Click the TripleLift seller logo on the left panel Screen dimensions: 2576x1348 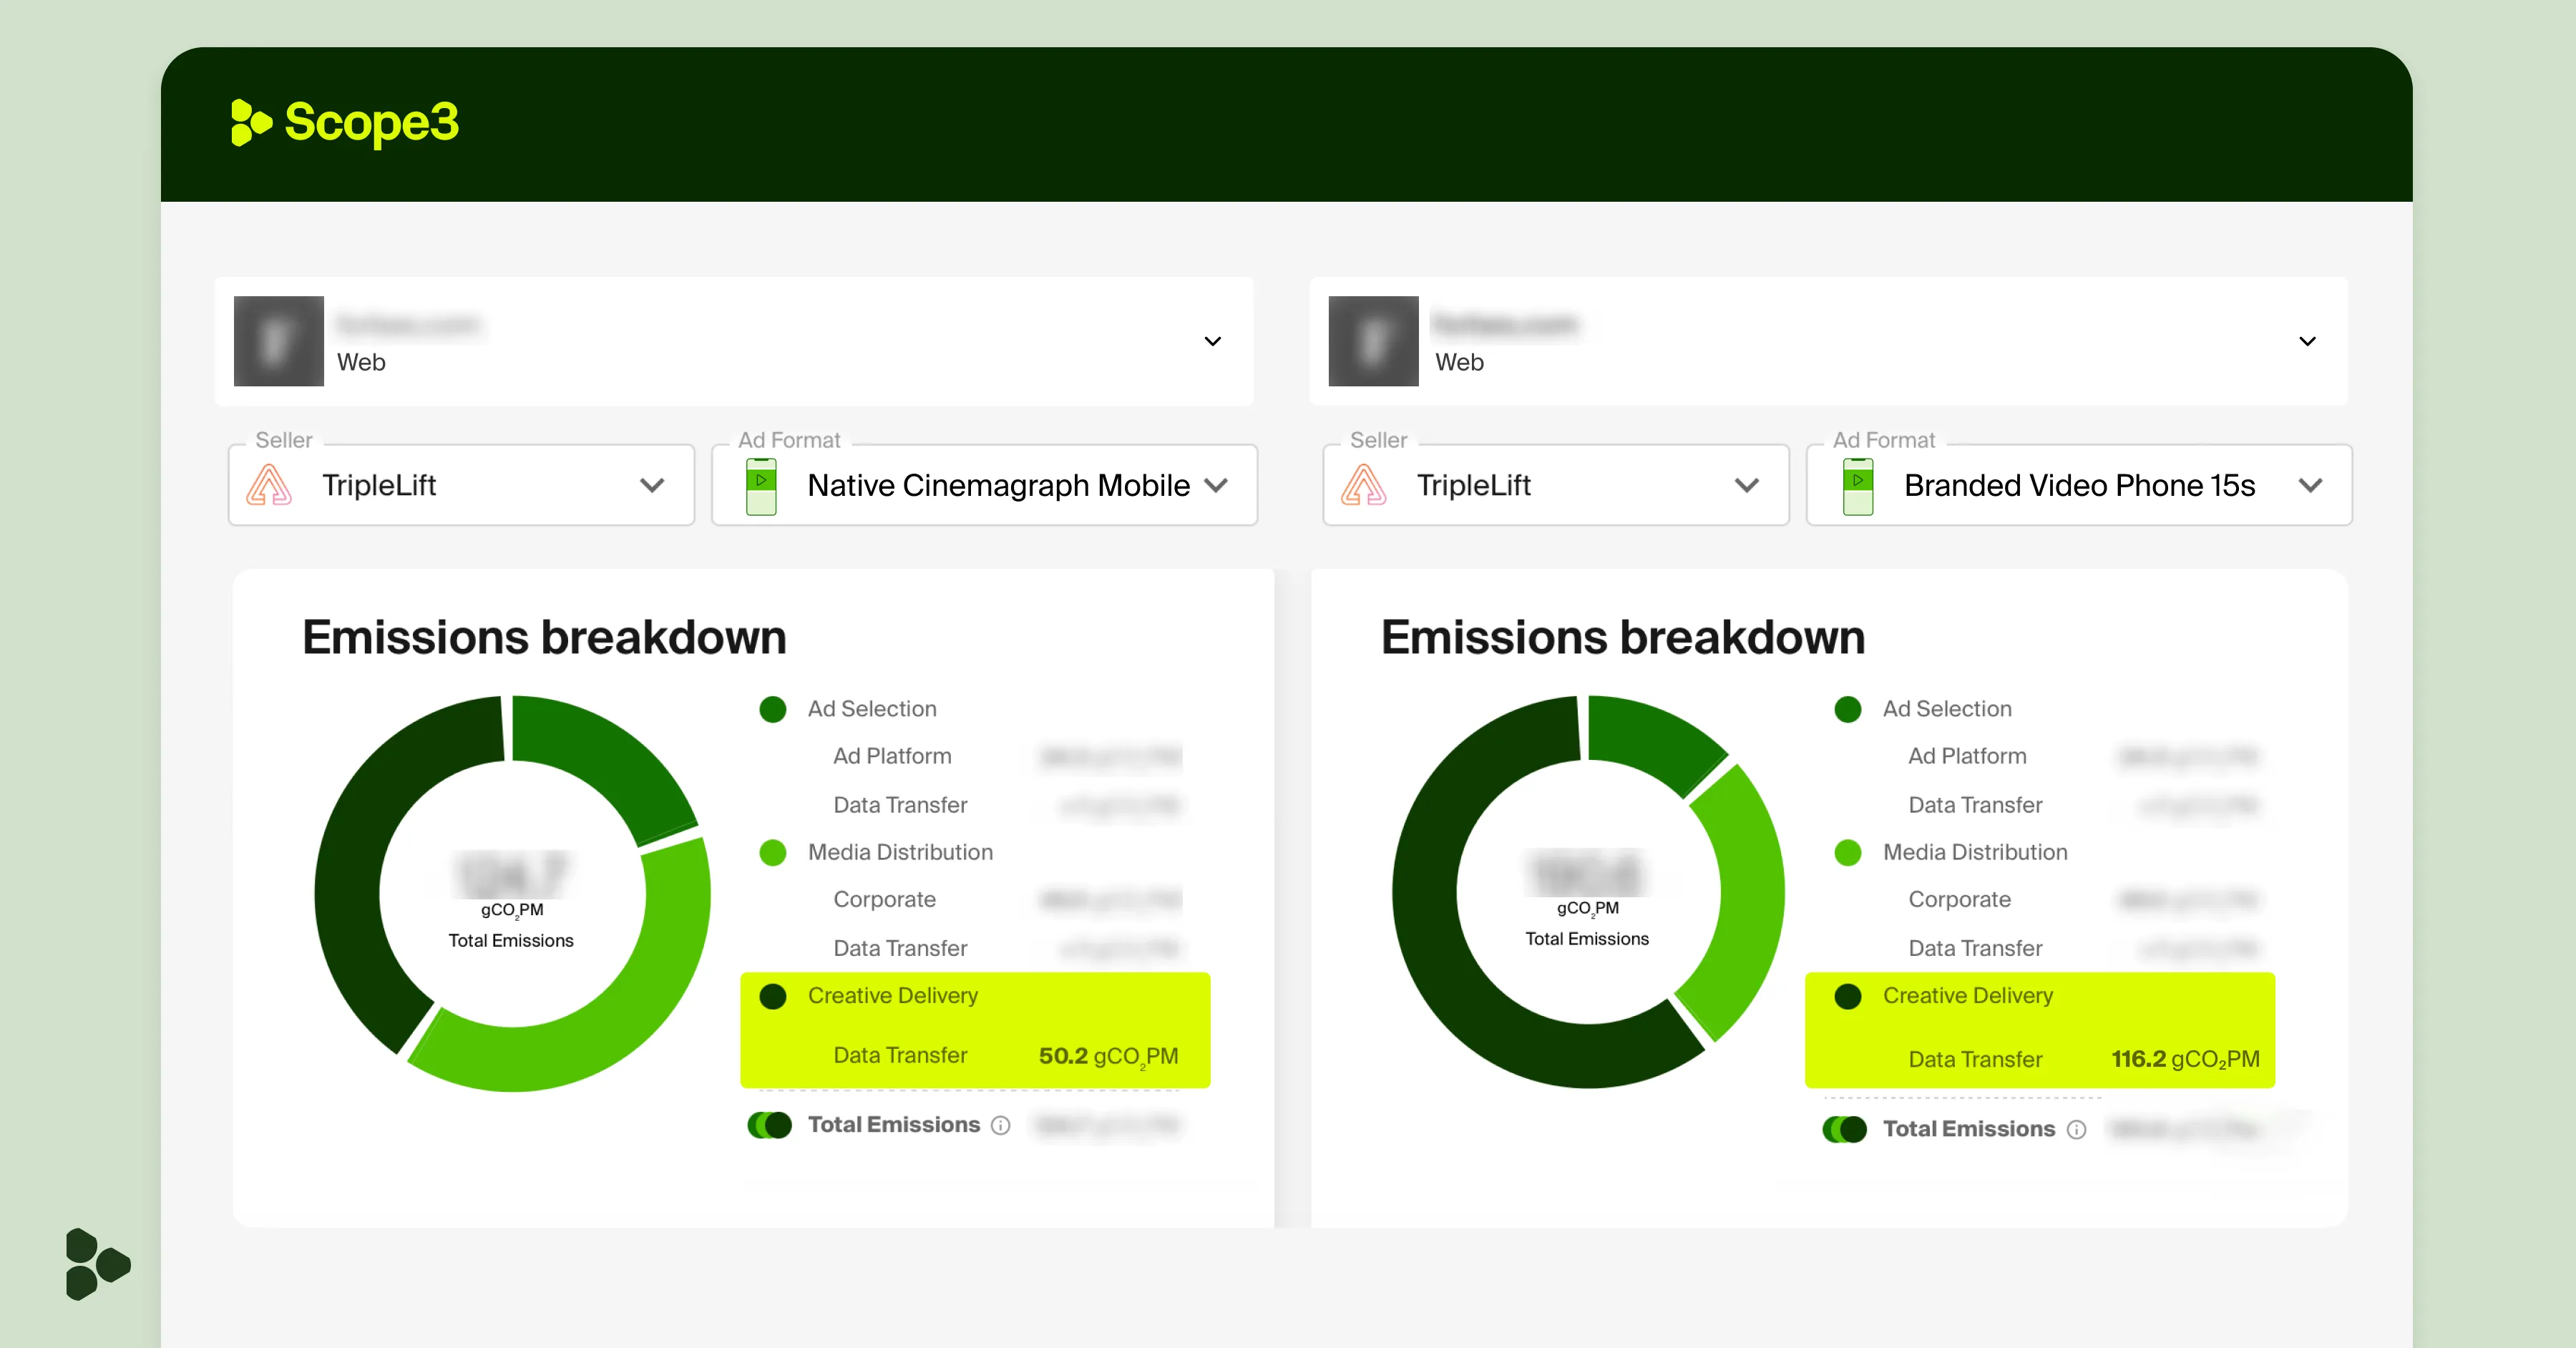(x=270, y=486)
